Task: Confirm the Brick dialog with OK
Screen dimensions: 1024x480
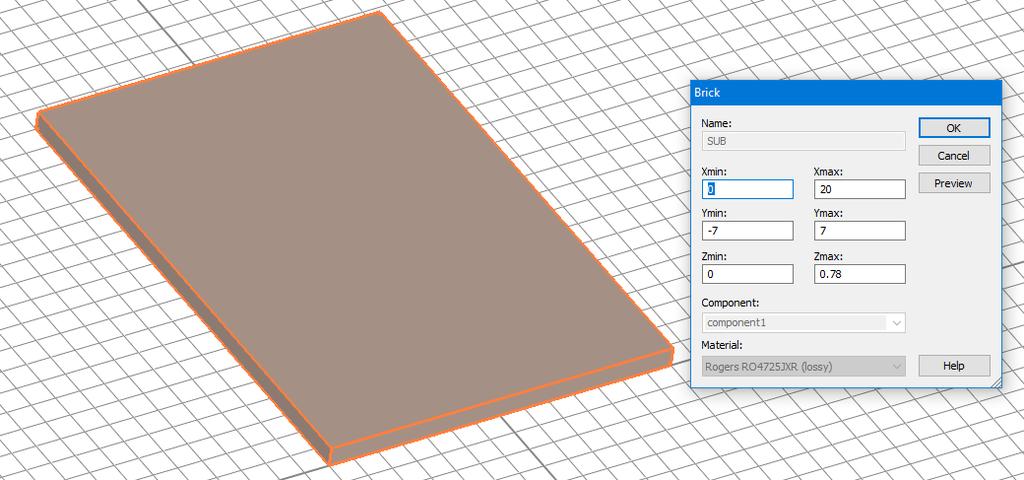Action: pos(953,128)
